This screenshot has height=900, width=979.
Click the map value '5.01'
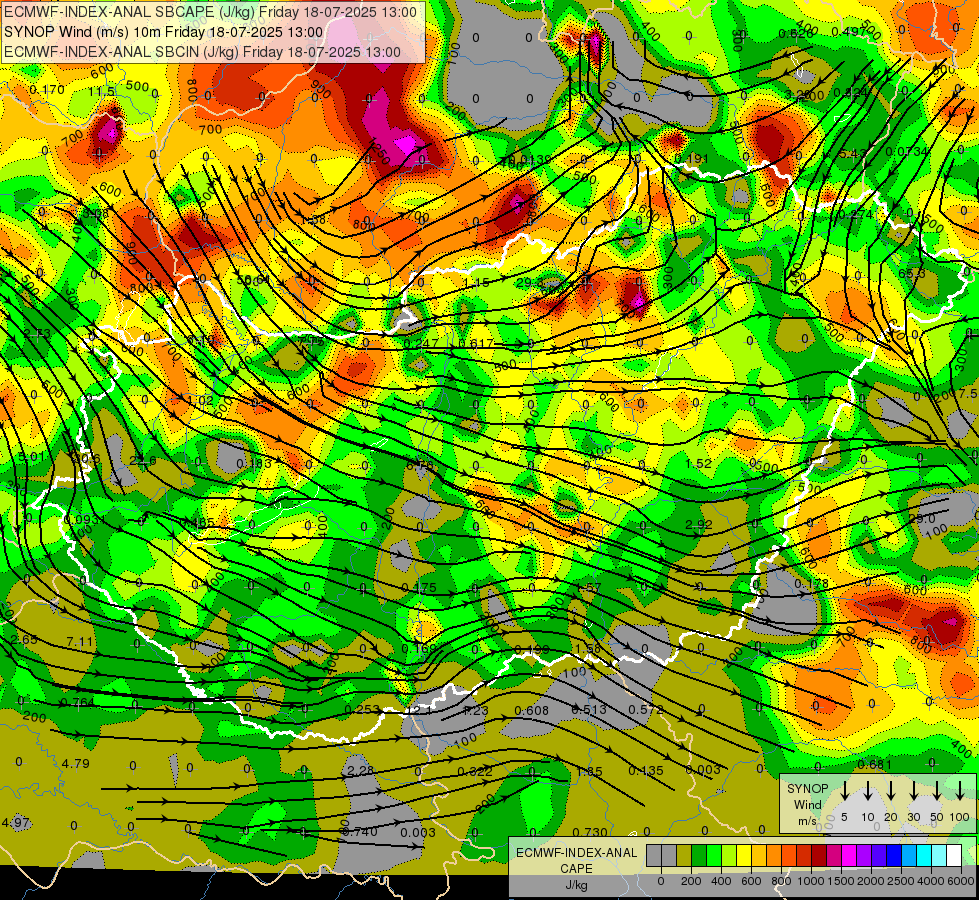pyautogui.click(x=31, y=457)
